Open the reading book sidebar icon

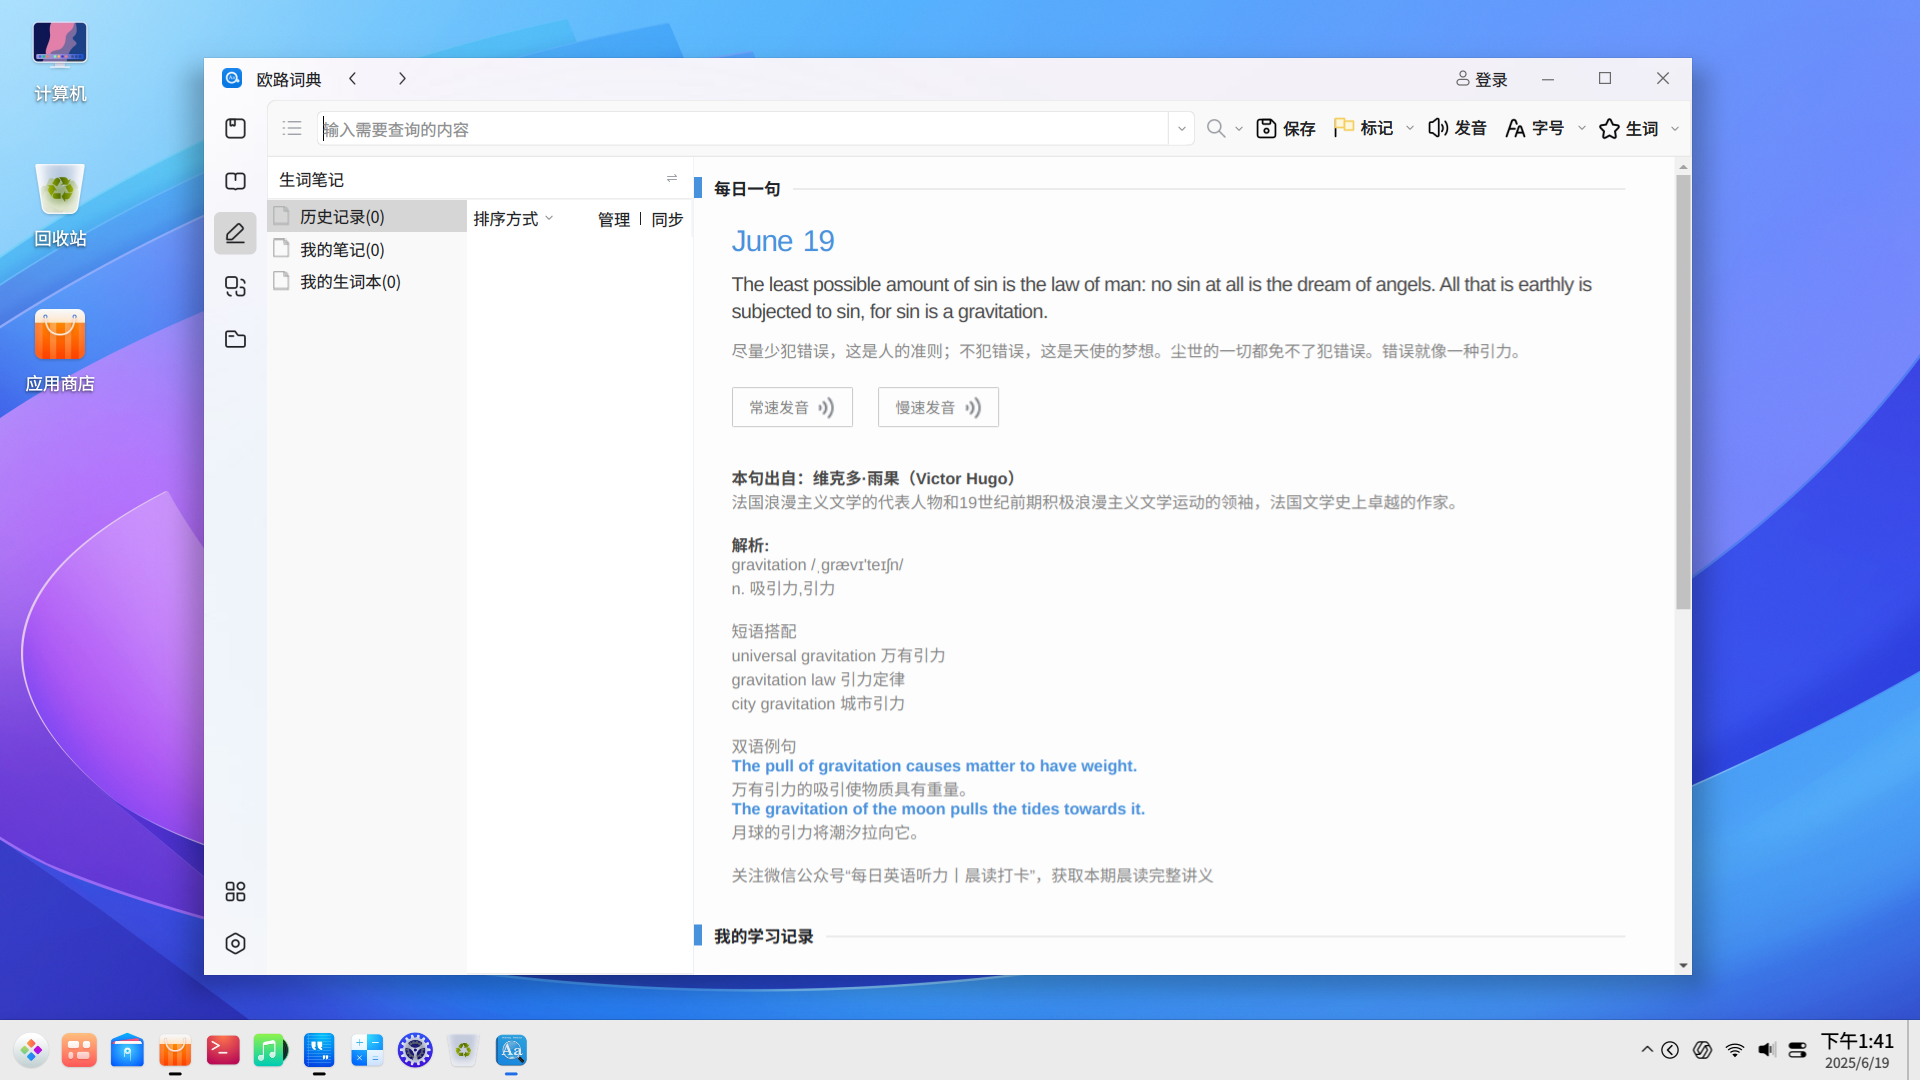pos(235,181)
